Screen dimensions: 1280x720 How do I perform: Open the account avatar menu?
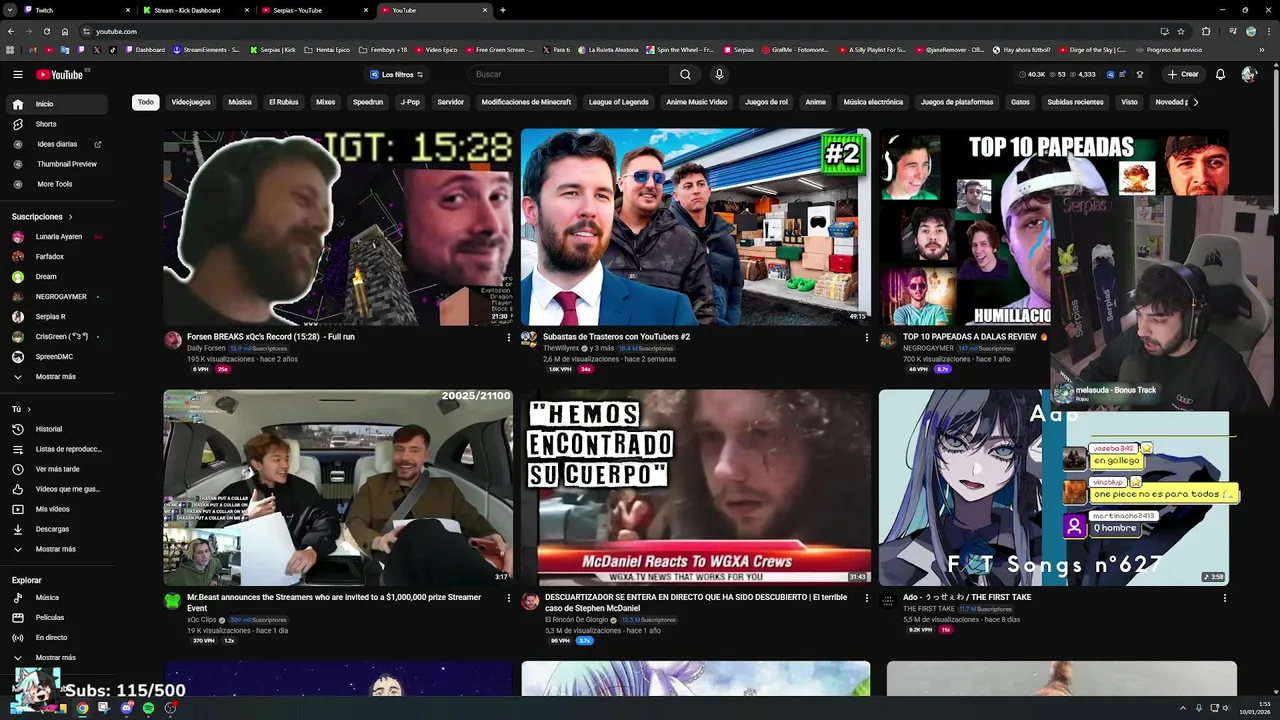point(1249,74)
